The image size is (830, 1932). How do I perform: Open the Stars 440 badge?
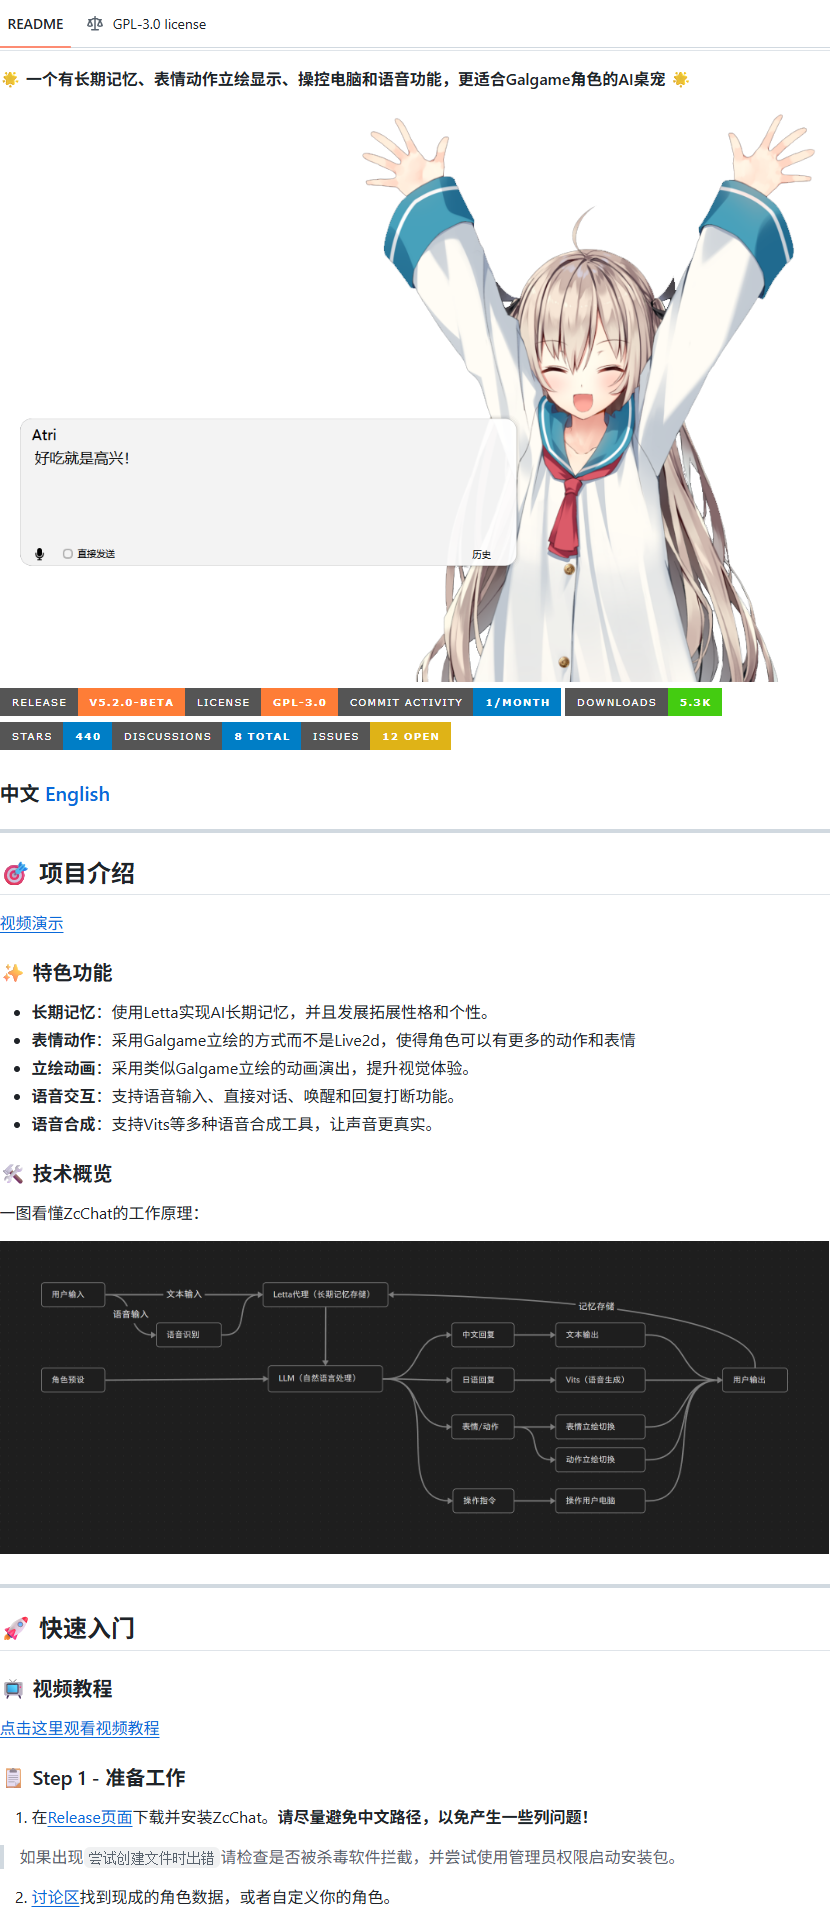pyautogui.click(x=56, y=736)
